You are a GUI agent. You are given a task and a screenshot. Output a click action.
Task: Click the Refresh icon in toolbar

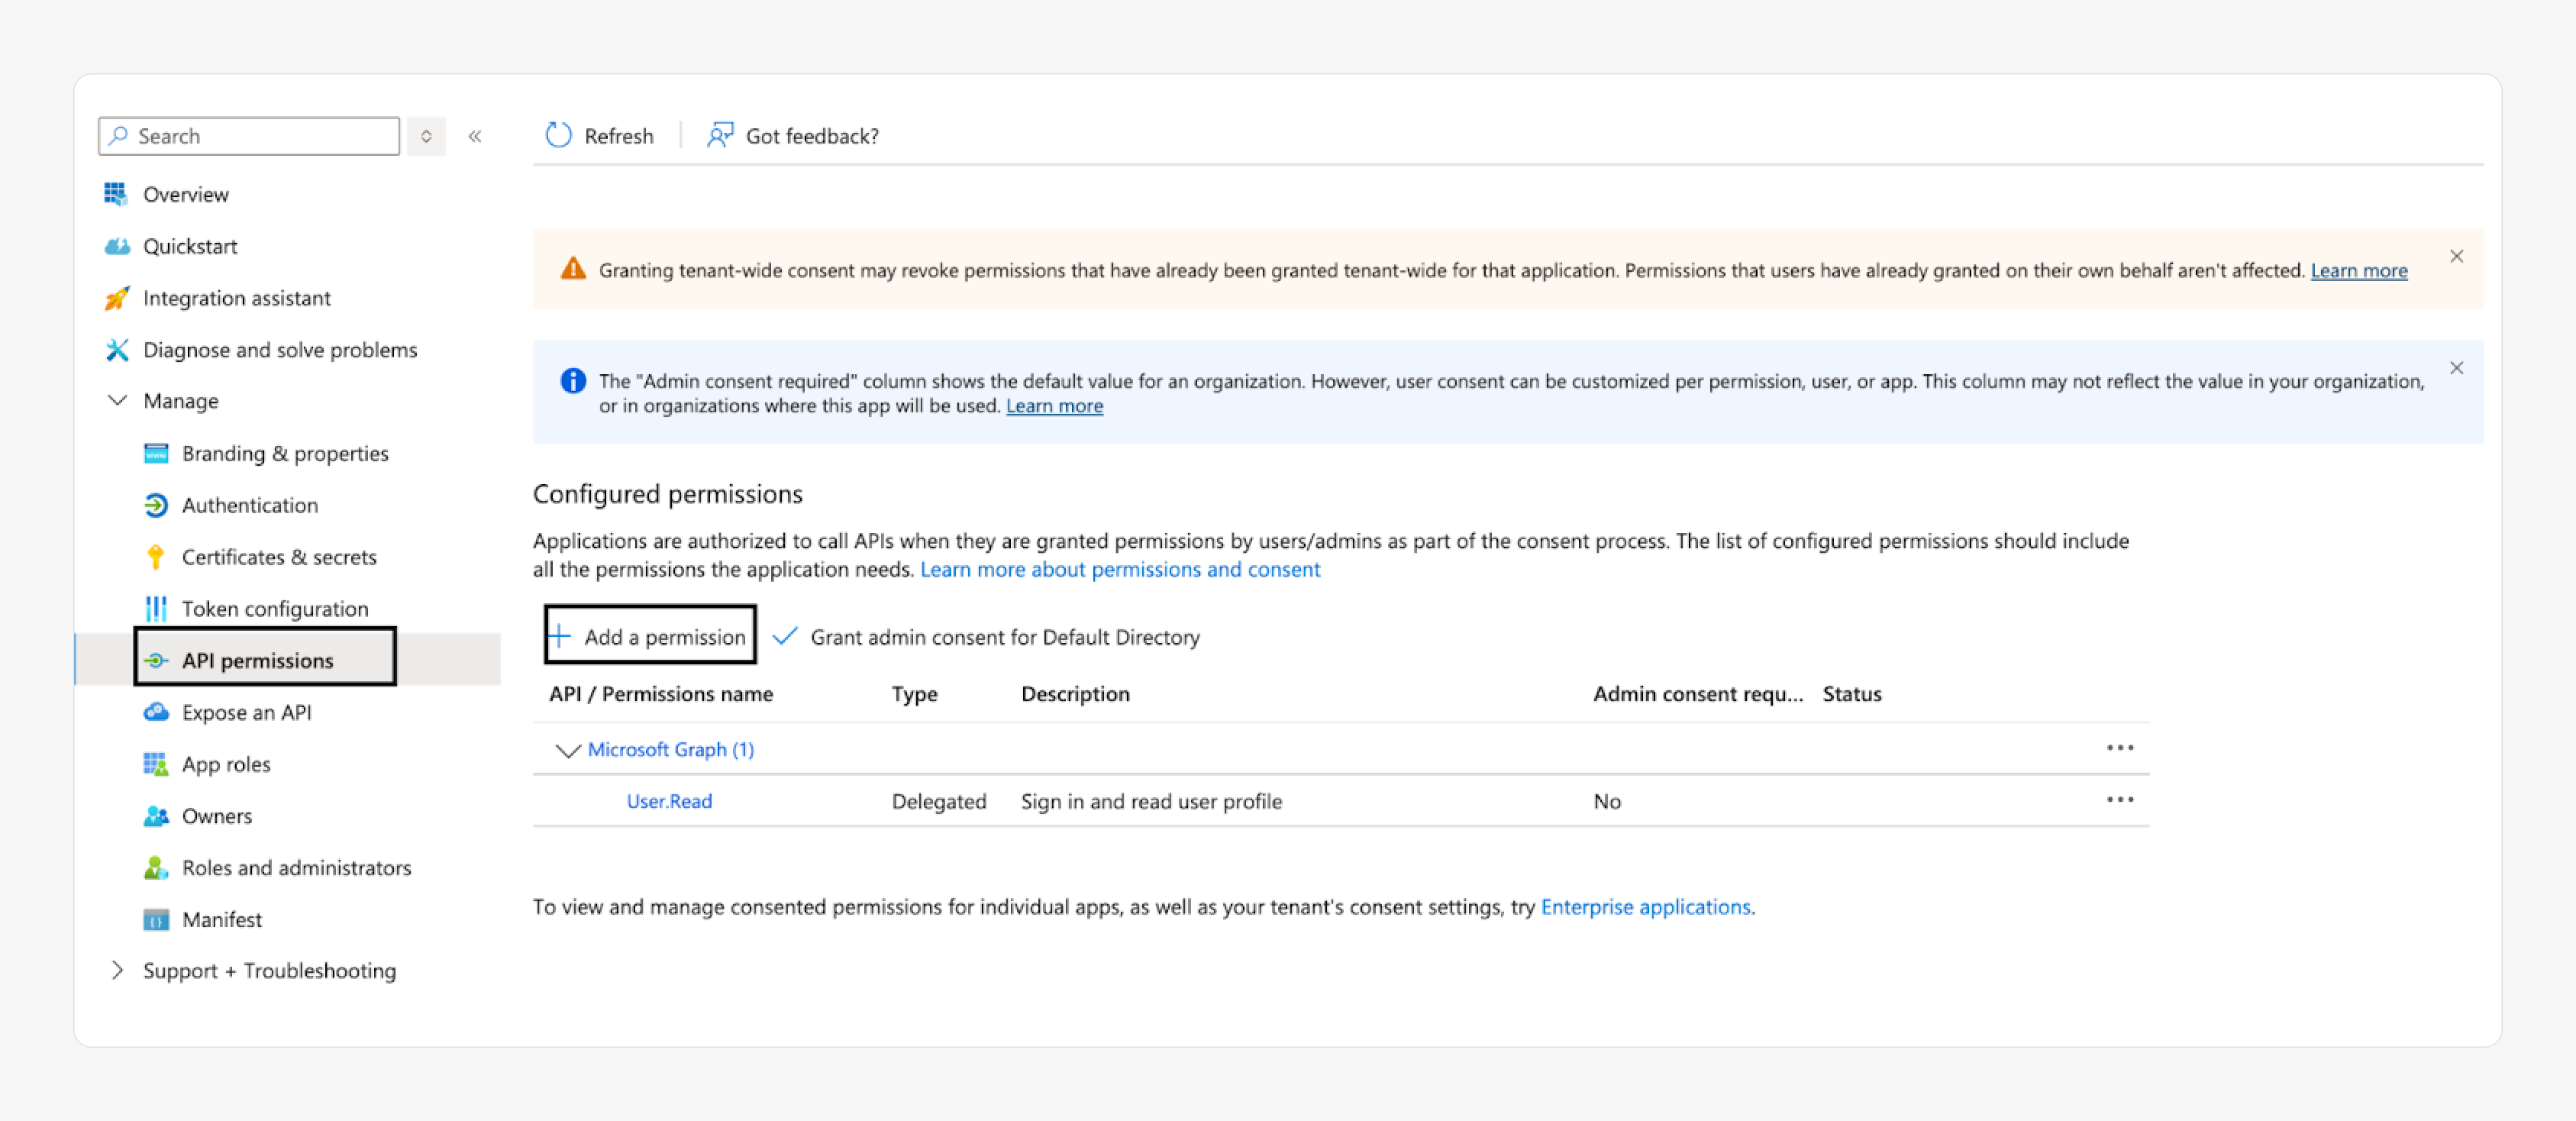(x=558, y=135)
